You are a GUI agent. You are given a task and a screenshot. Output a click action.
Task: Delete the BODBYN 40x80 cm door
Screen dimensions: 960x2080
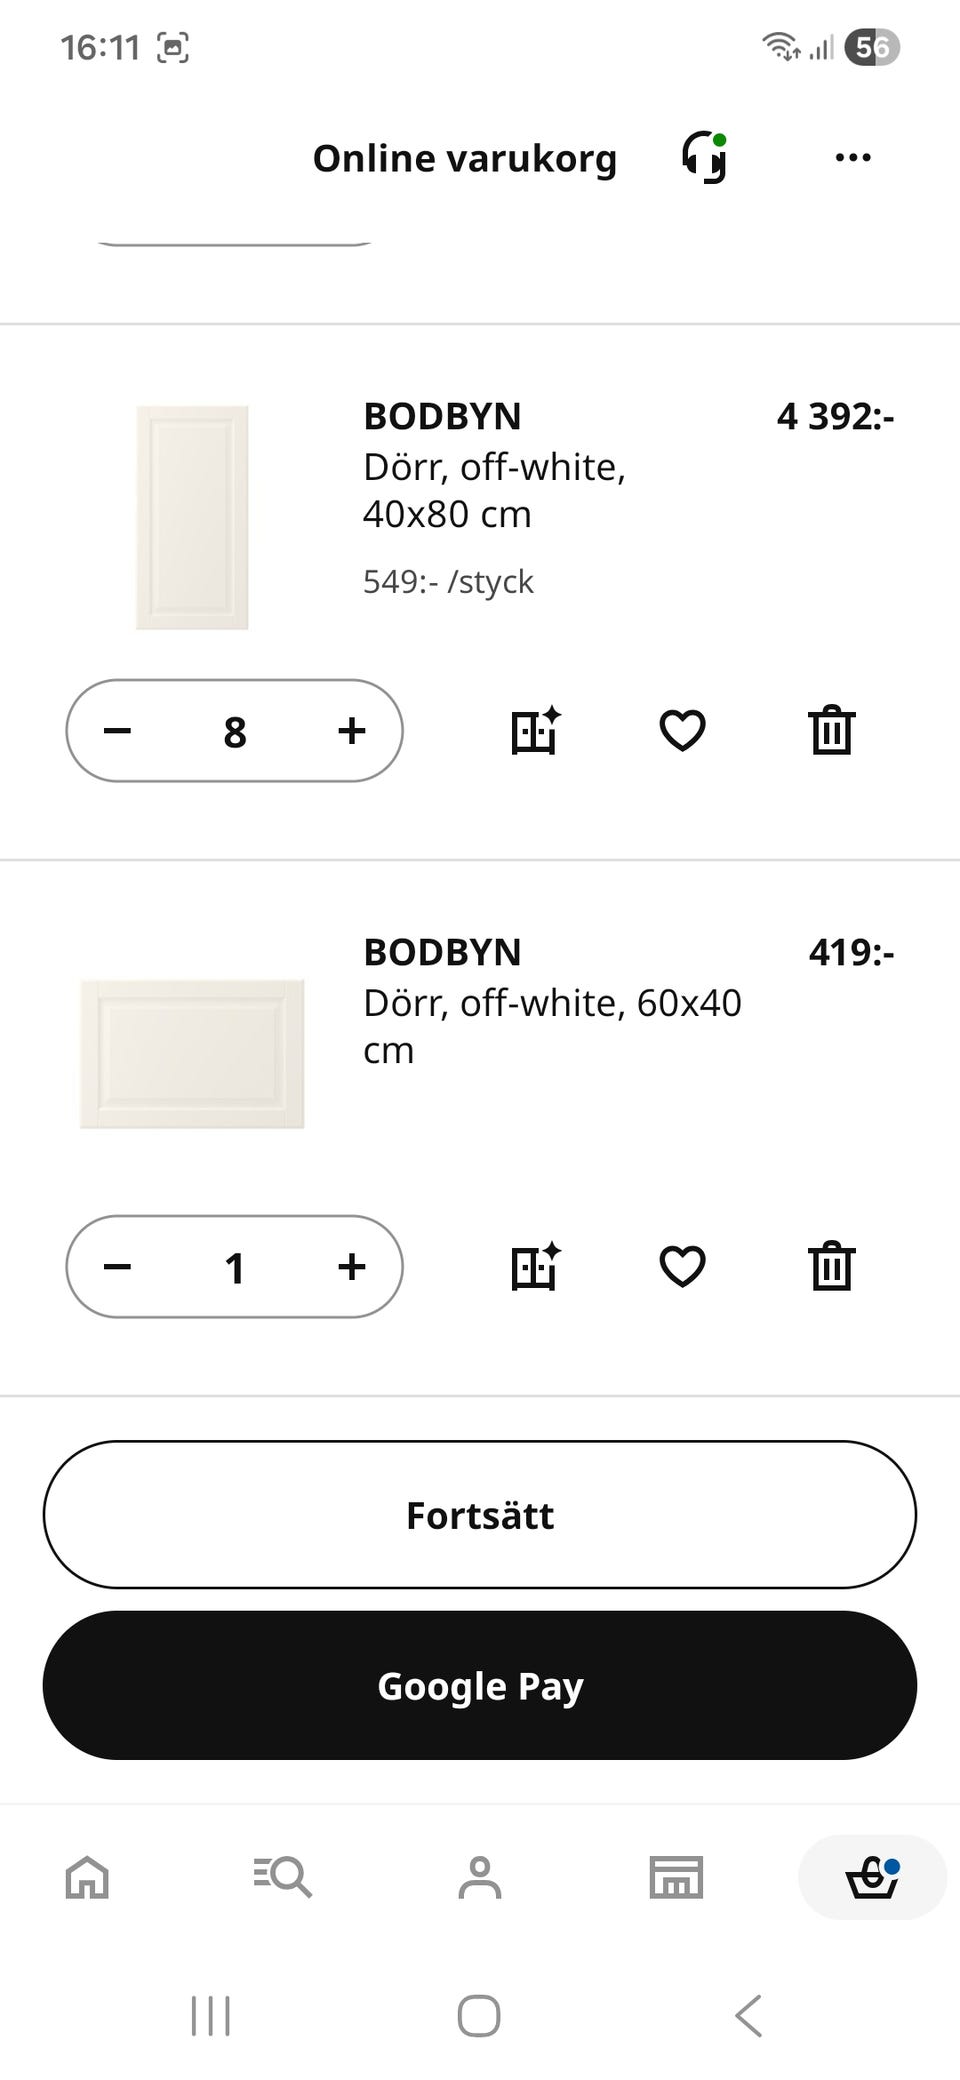(x=831, y=730)
